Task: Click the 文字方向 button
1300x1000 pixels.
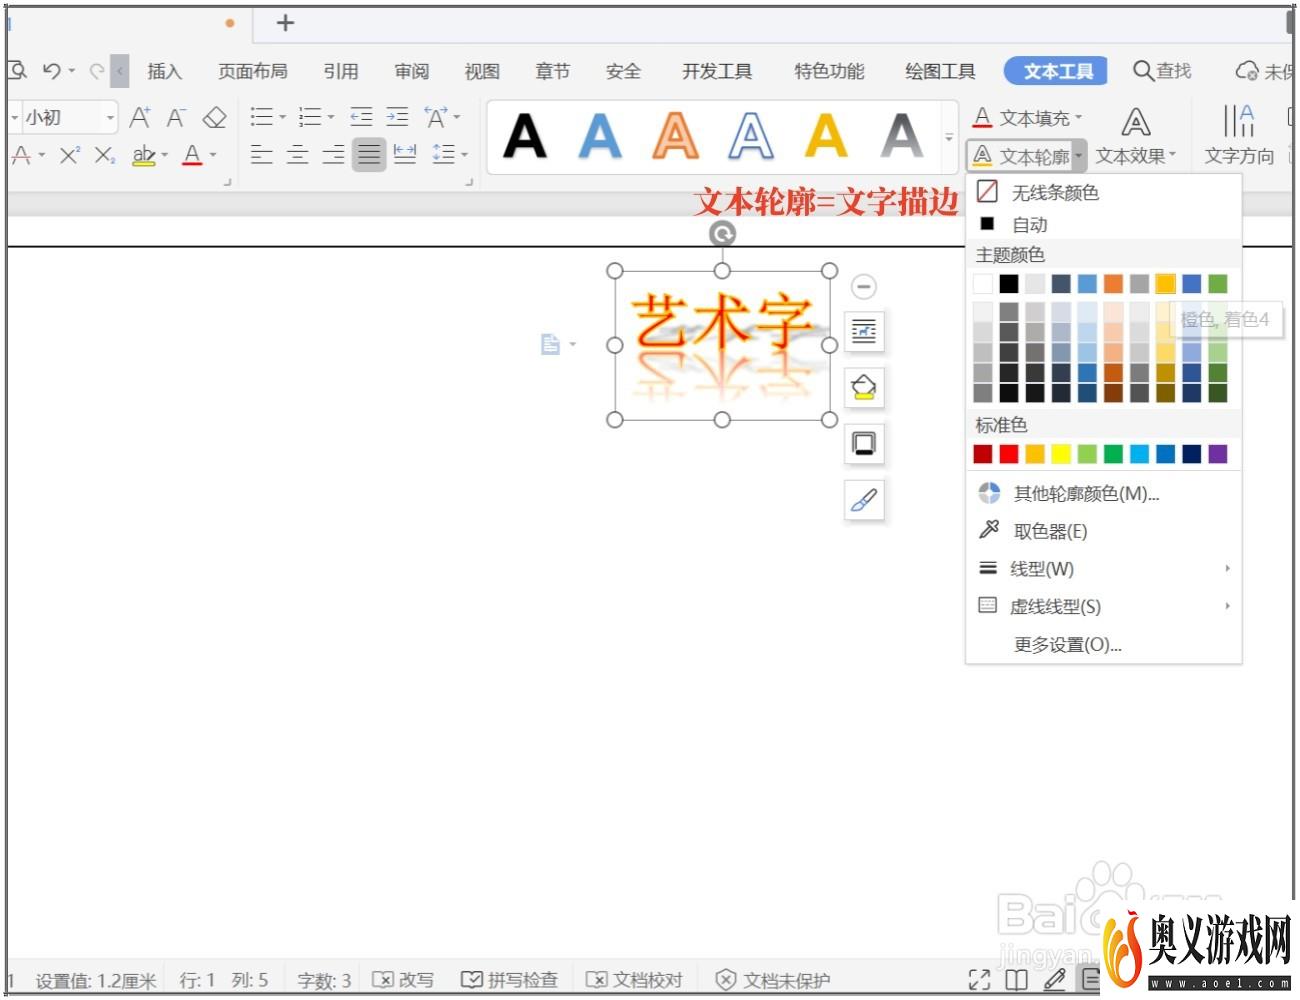Action: [1239, 137]
